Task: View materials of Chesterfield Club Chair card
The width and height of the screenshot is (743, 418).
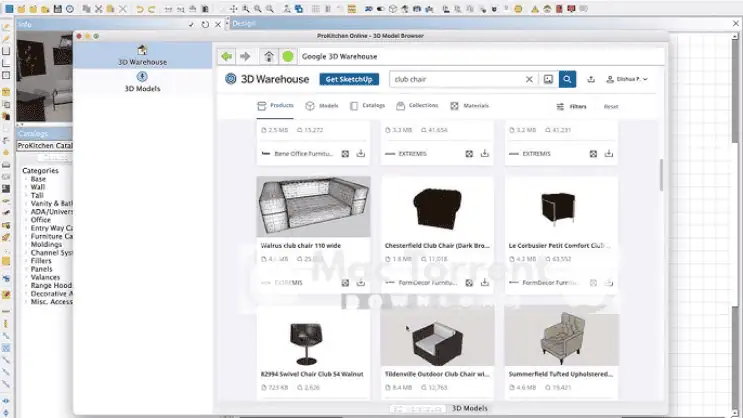Action: (469, 282)
